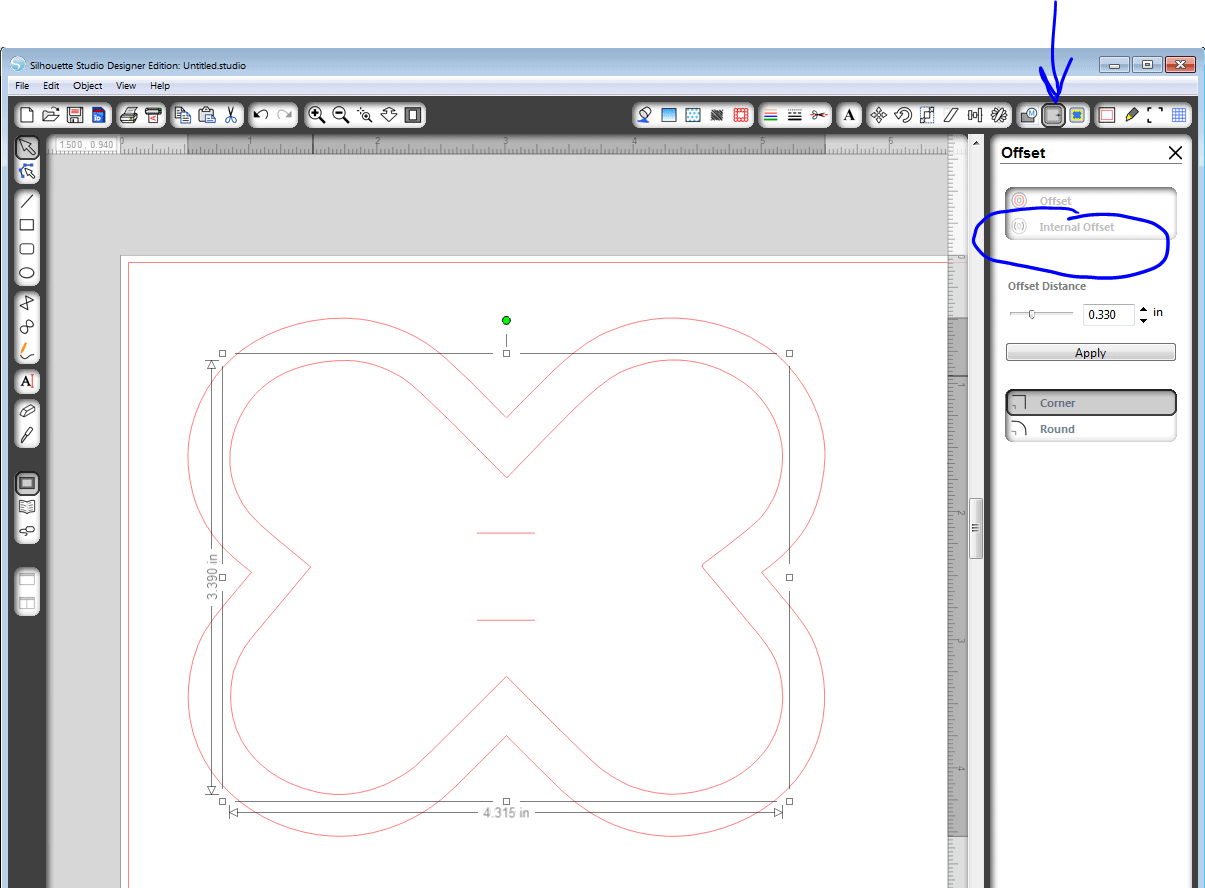Increase Offset Distance with up arrow
This screenshot has height=888, width=1205.
[1143, 309]
